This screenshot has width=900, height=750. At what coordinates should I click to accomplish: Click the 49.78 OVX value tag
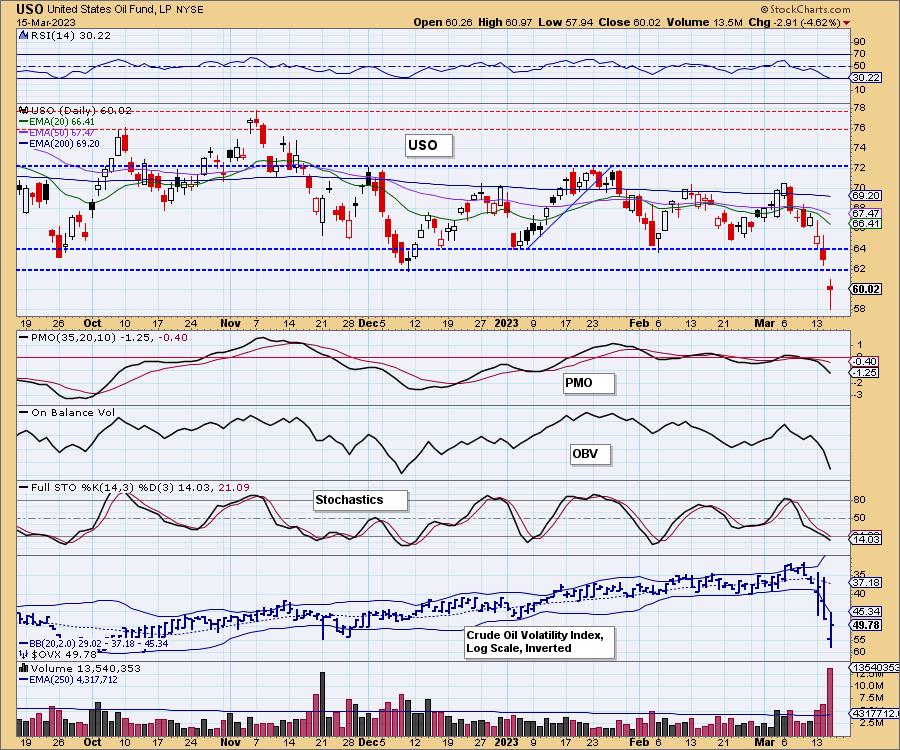point(866,624)
